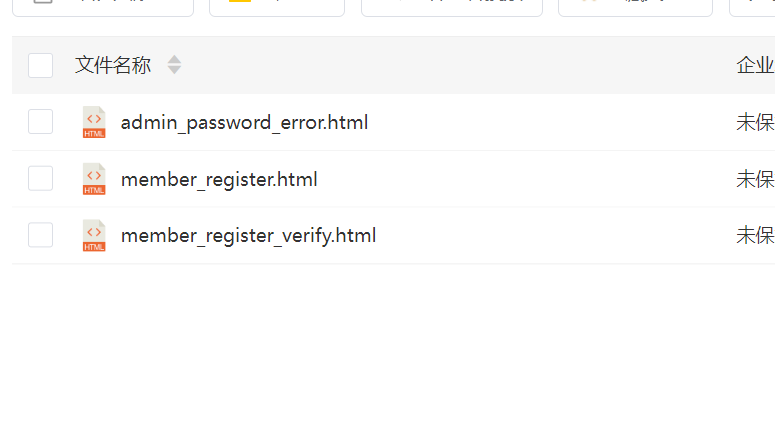Click the third toolbar button above file list
This screenshot has width=775, height=440.
point(452,7)
